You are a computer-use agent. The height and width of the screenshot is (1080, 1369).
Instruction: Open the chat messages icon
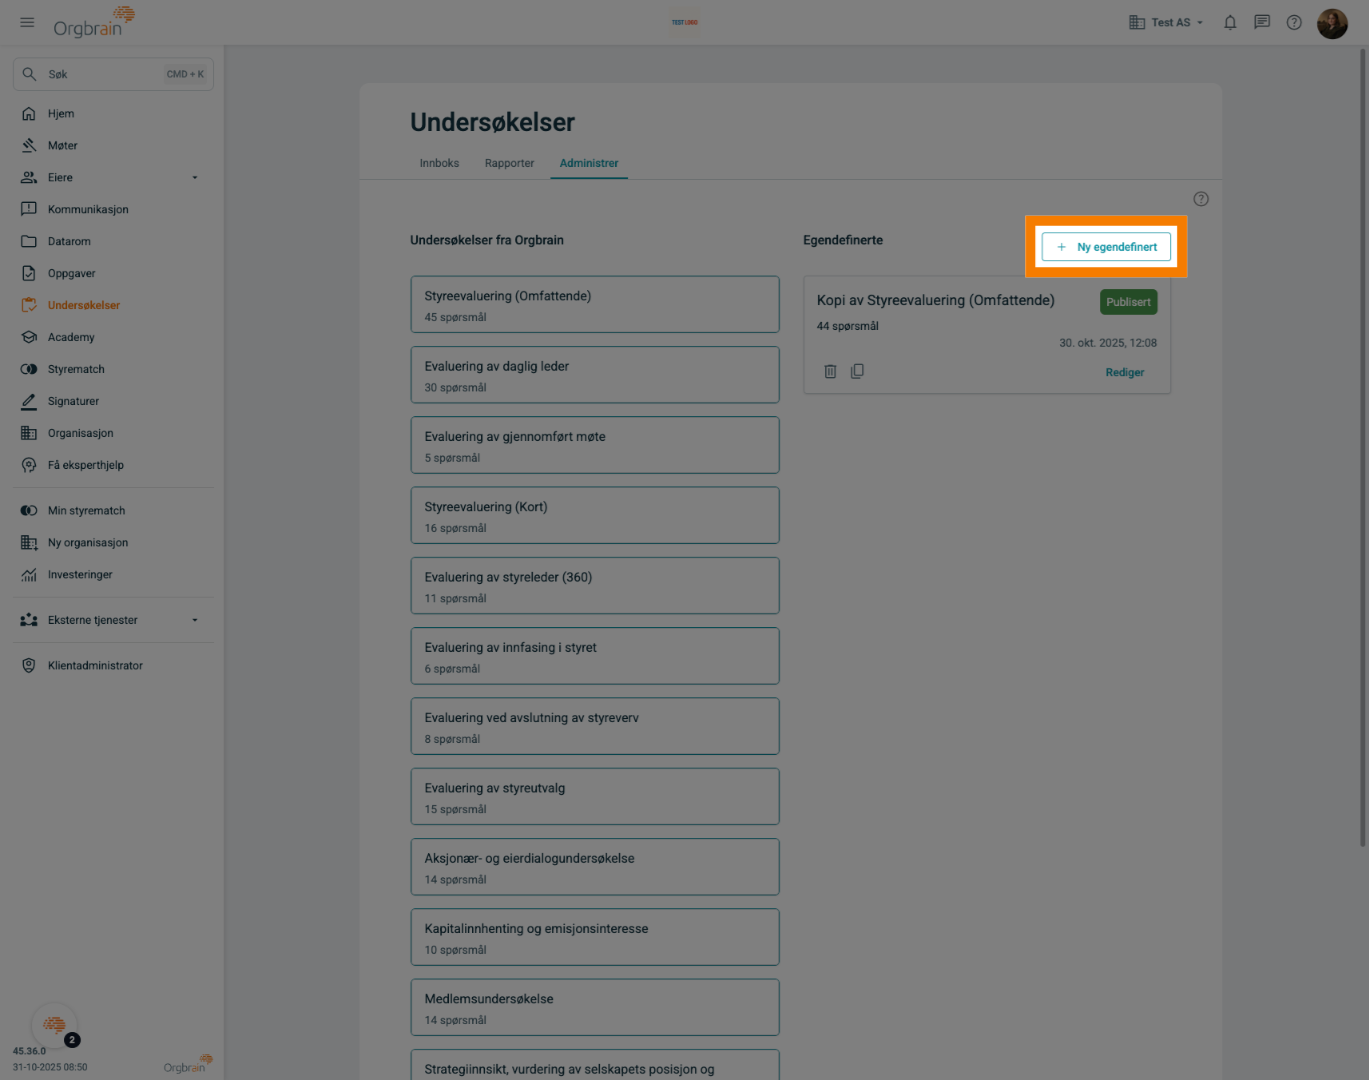1262,22
